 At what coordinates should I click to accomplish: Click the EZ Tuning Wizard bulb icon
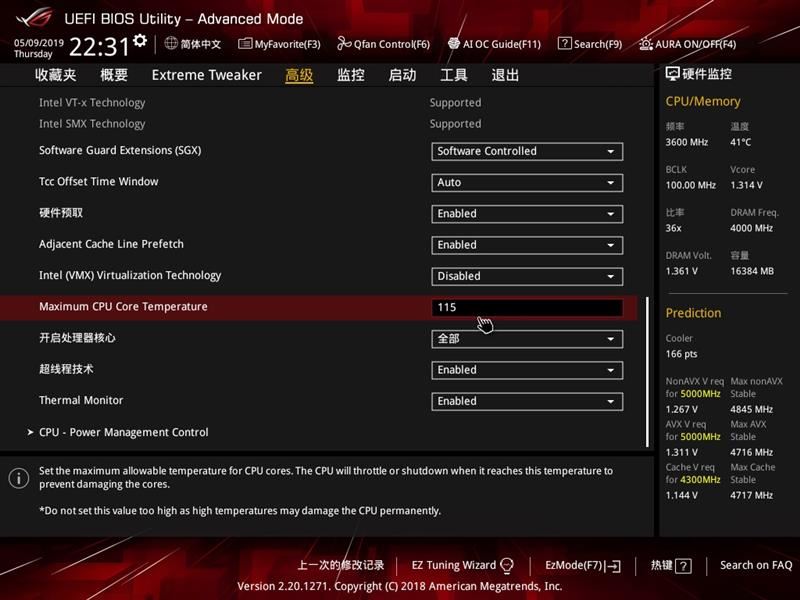tap(507, 565)
